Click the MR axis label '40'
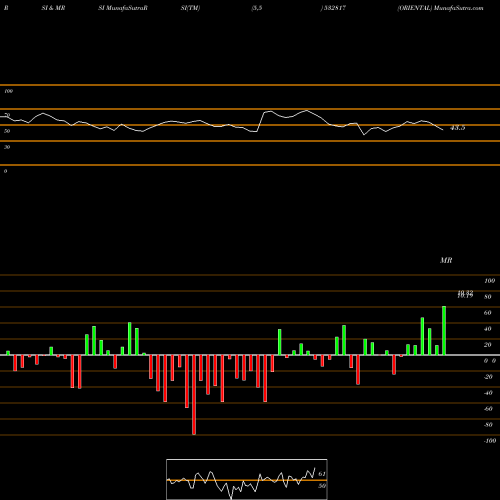This screenshot has width=500, height=500. coord(487,329)
